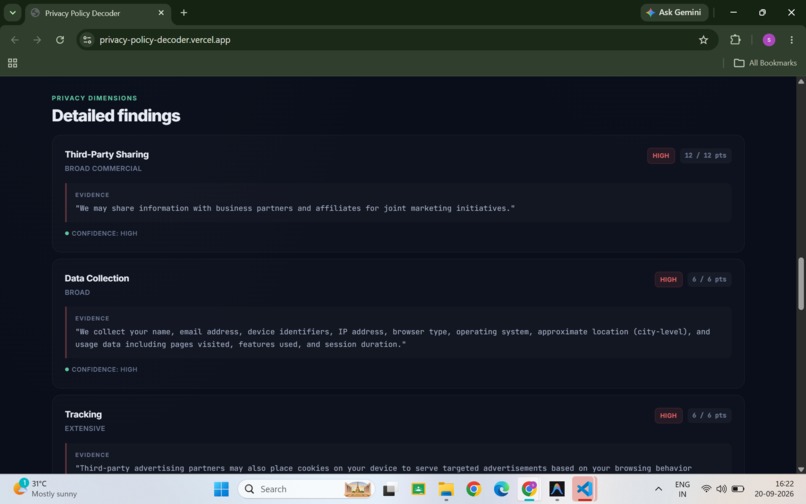806x504 pixels.
Task: Click the Data Collection heading
Action: pyautogui.click(x=97, y=278)
